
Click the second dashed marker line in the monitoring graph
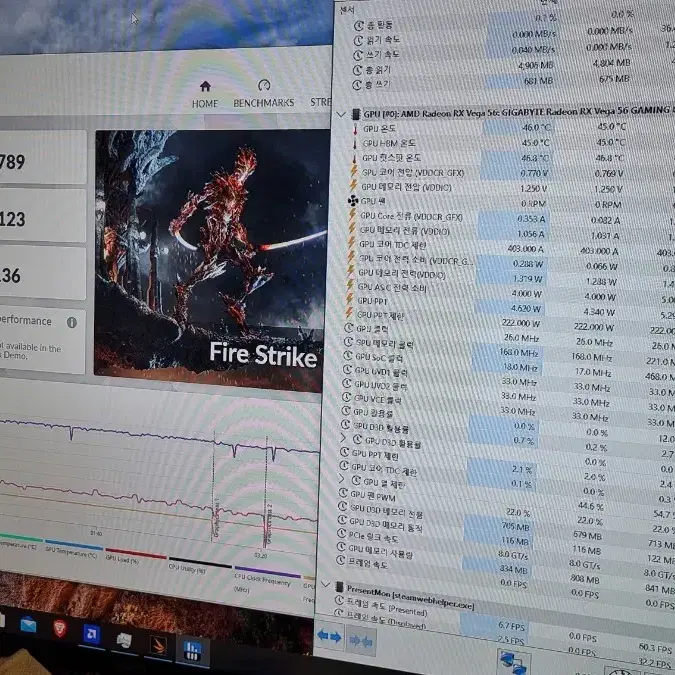pos(266,492)
